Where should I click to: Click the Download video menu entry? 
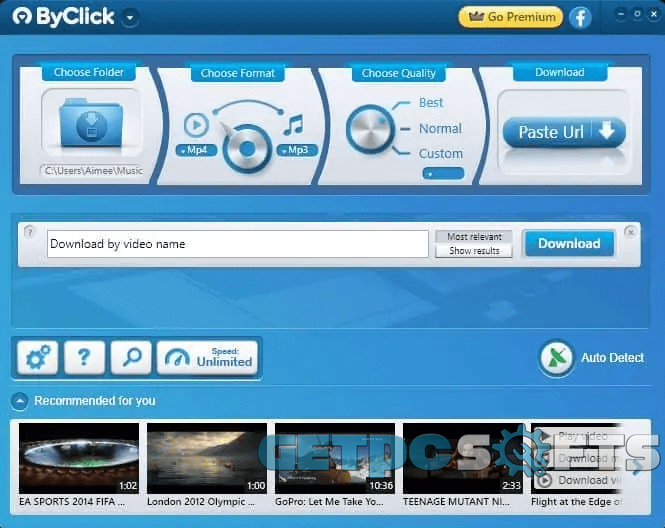click(578, 480)
